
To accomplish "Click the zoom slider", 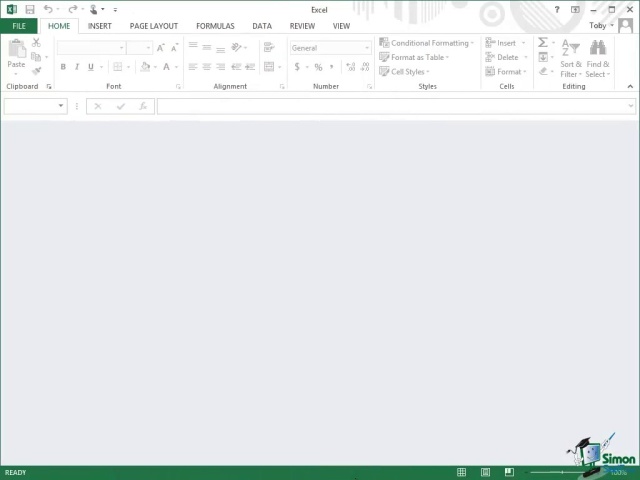I will click(x=562, y=472).
